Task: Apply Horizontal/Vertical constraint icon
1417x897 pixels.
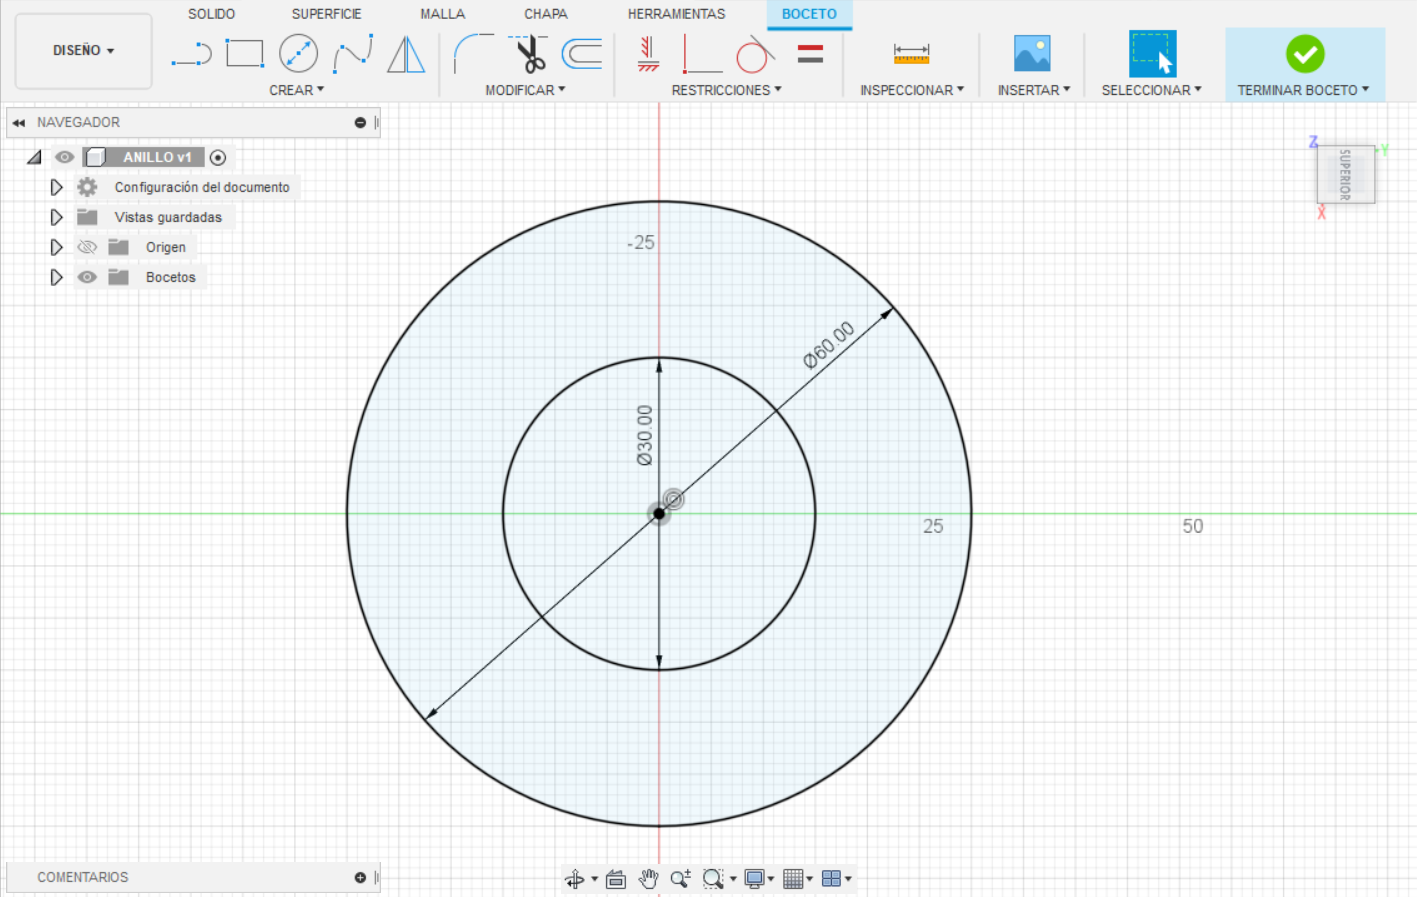Action: click(648, 54)
